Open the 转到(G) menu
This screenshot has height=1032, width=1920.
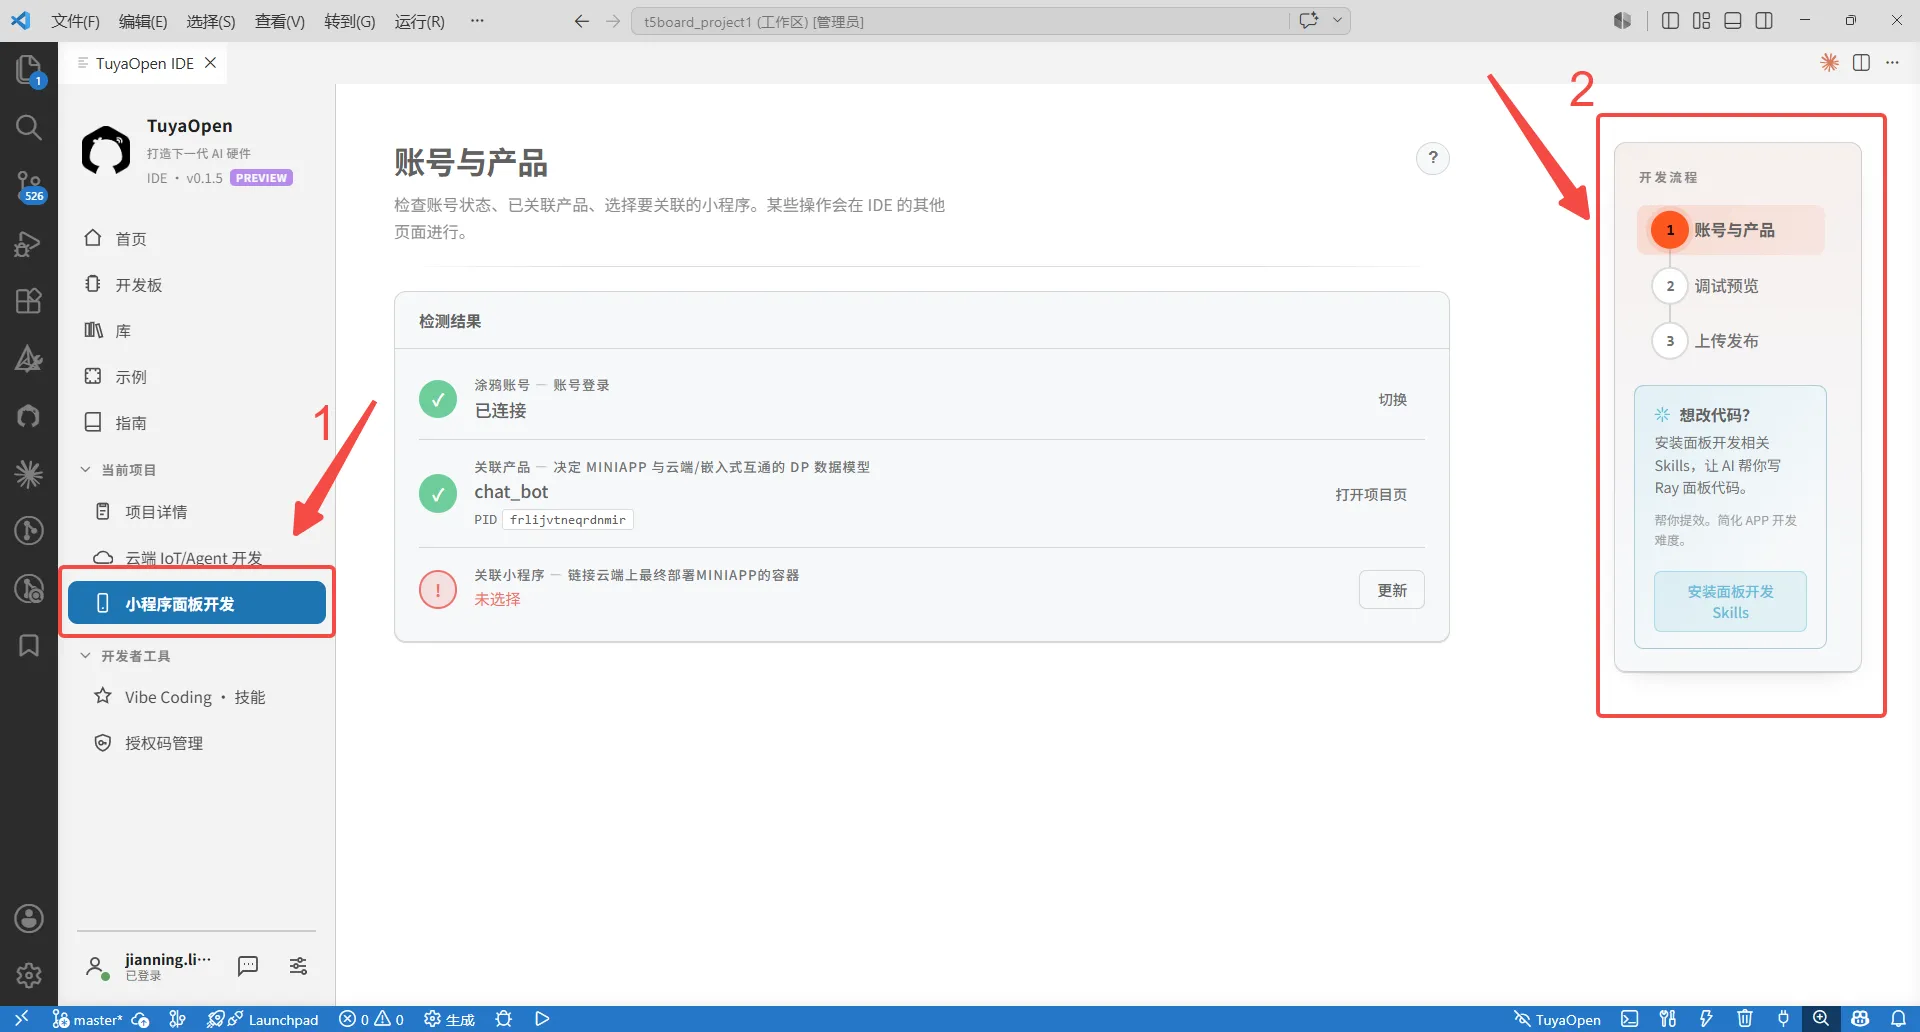tap(350, 21)
